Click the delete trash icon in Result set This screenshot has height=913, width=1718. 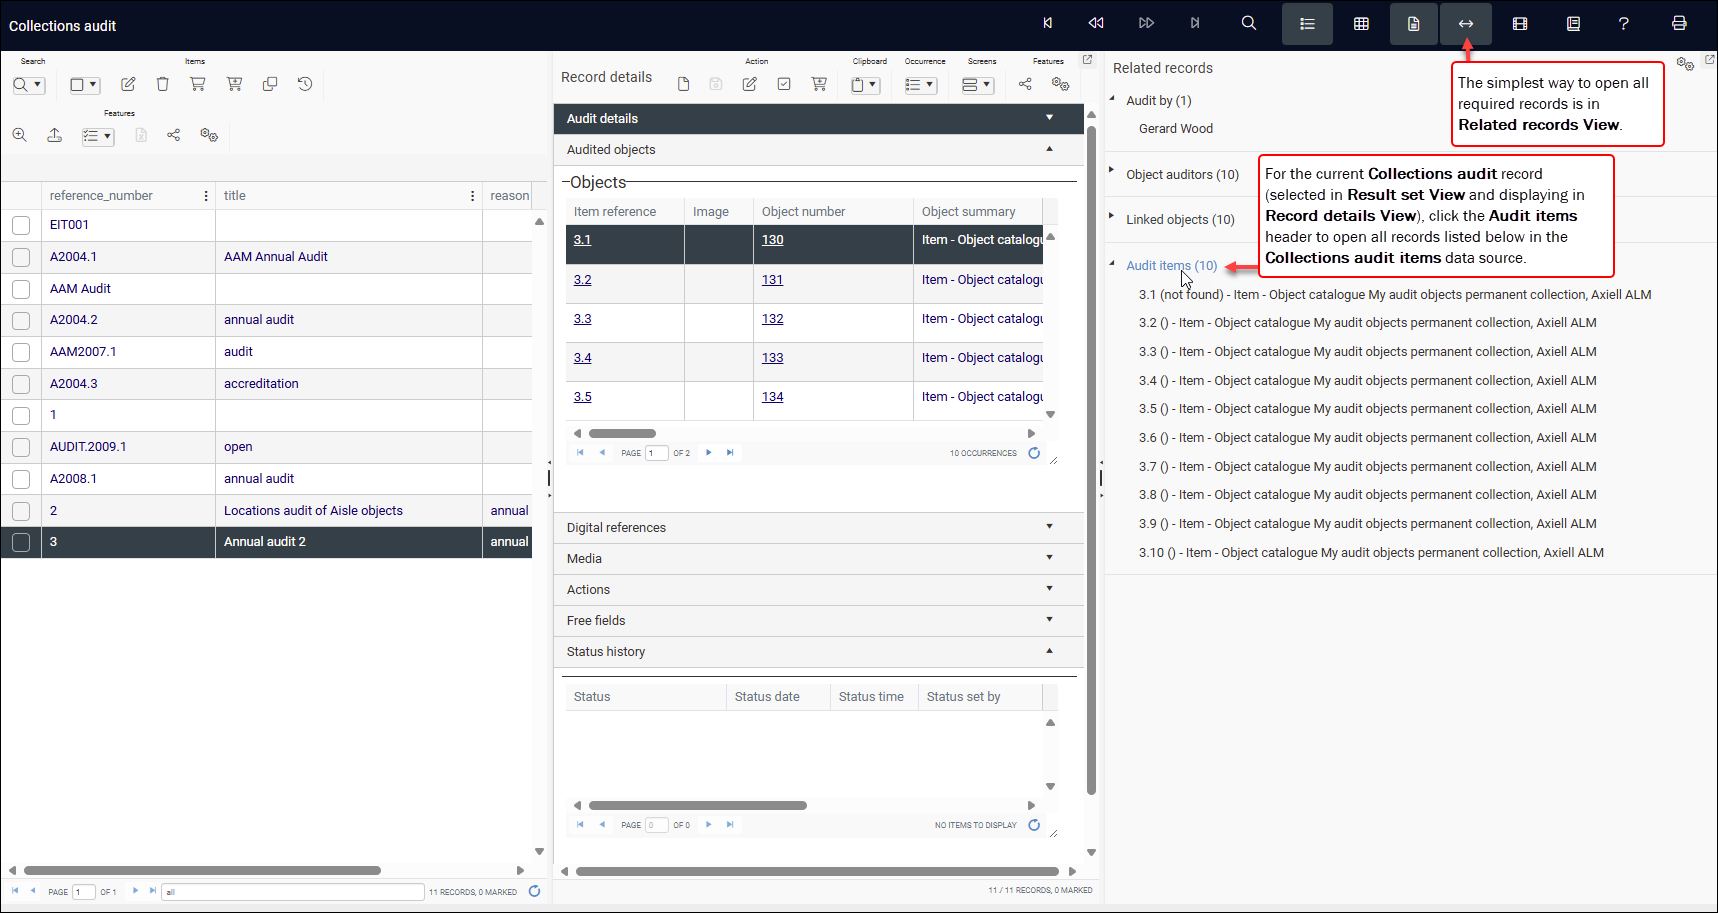(162, 84)
